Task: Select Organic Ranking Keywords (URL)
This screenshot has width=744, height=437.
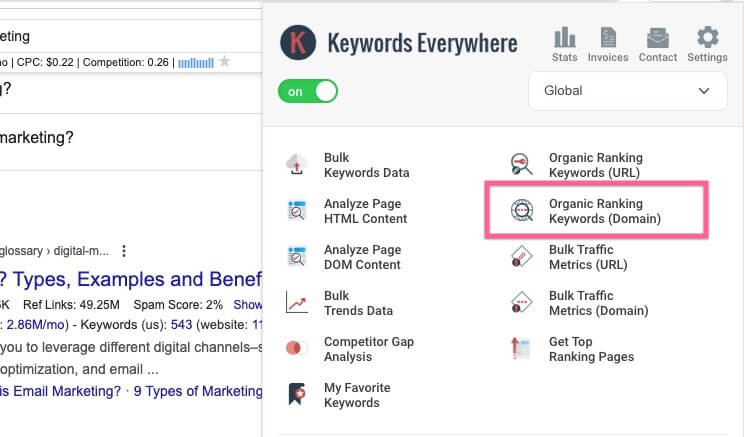Action: 595,165
